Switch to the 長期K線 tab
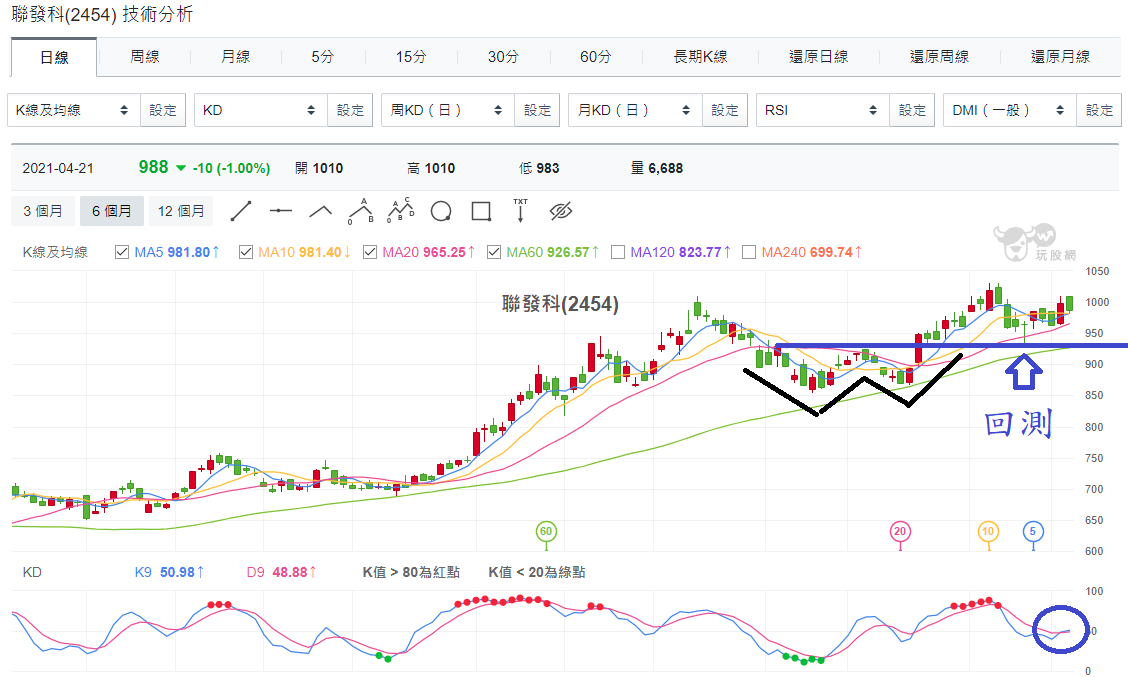1128x677 pixels. point(700,56)
